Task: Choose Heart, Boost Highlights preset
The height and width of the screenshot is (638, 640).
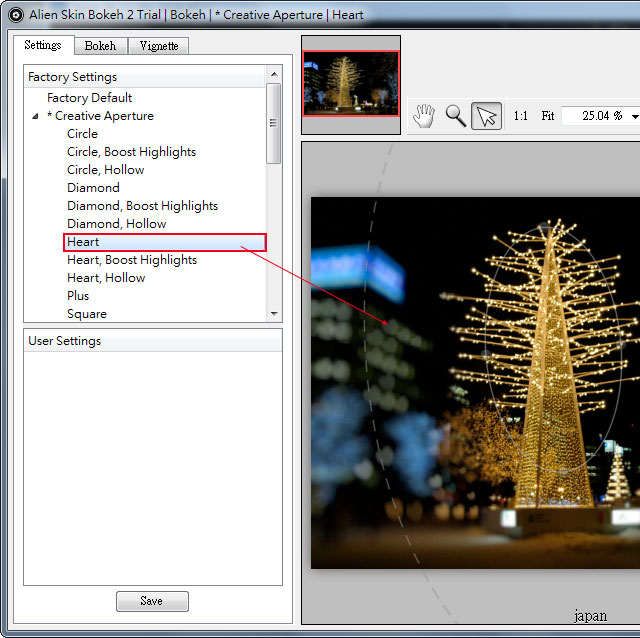Action: pyautogui.click(x=132, y=260)
